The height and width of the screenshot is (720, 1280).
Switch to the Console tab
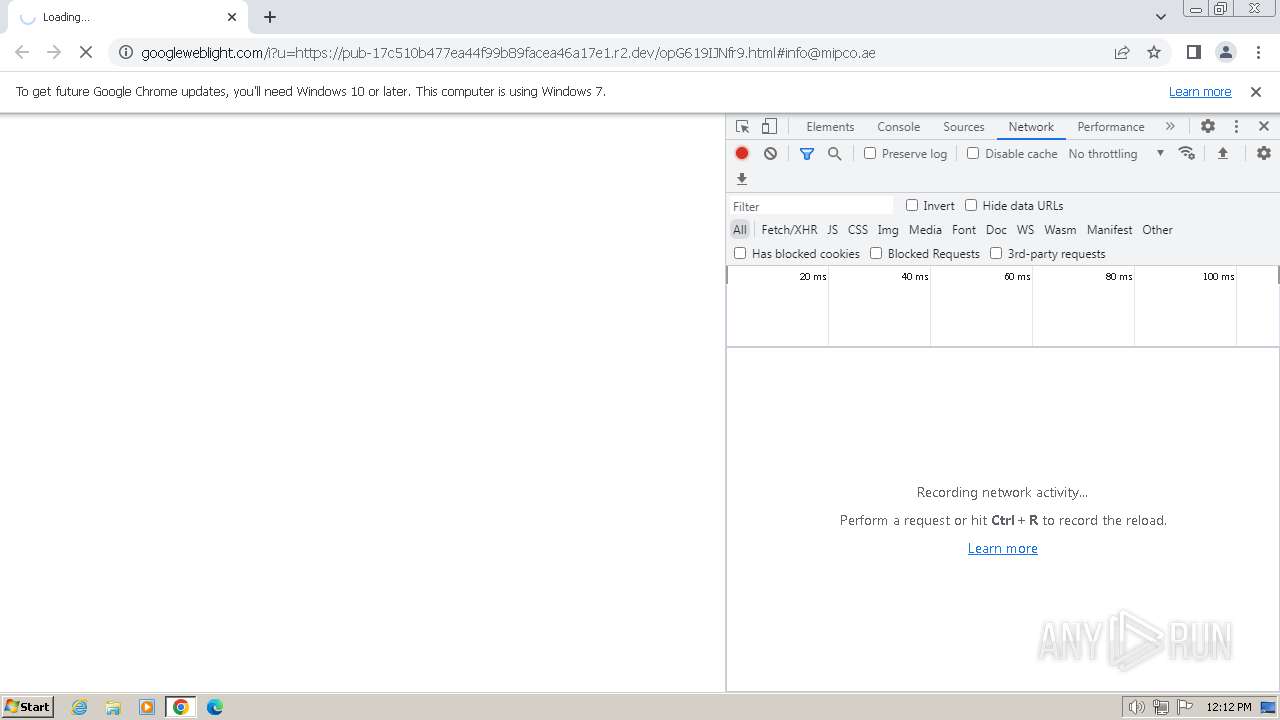[x=898, y=127]
